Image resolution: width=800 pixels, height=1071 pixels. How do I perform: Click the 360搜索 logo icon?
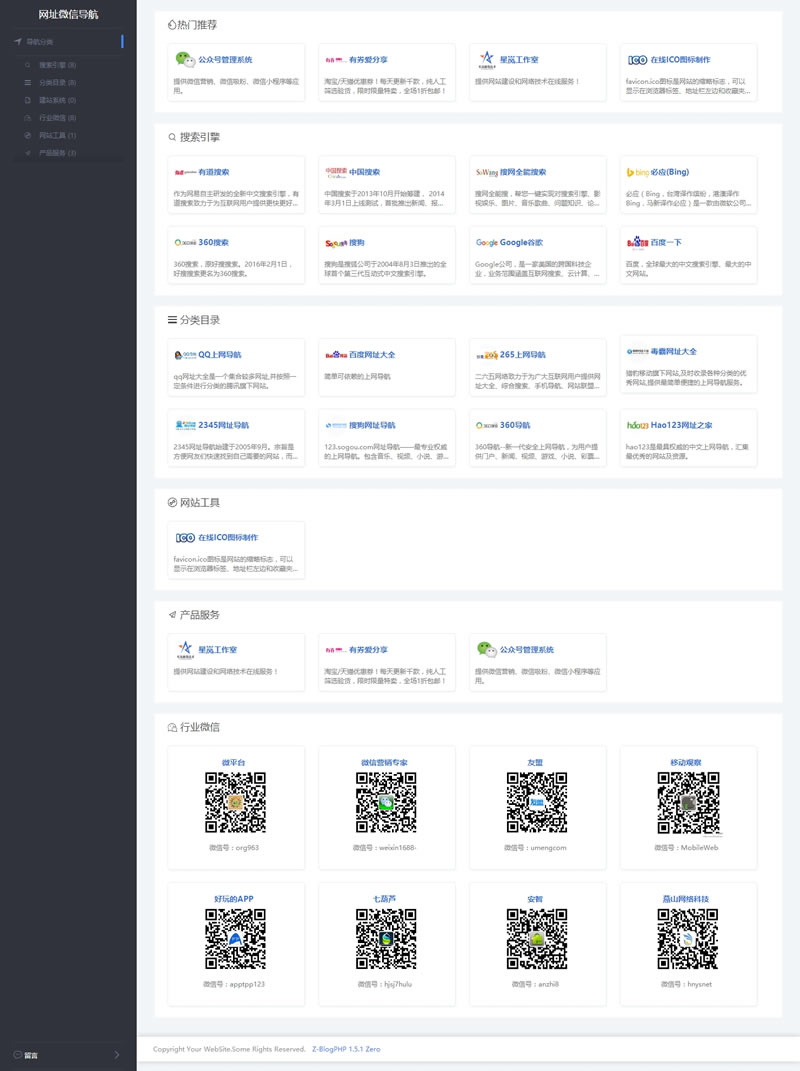[185, 242]
